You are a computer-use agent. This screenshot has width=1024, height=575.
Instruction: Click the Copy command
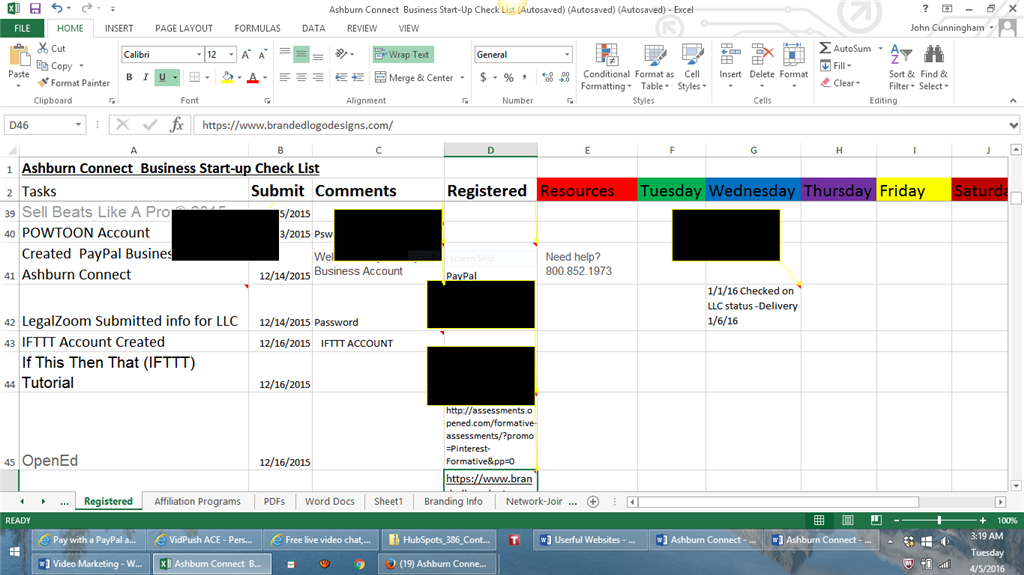(55, 65)
